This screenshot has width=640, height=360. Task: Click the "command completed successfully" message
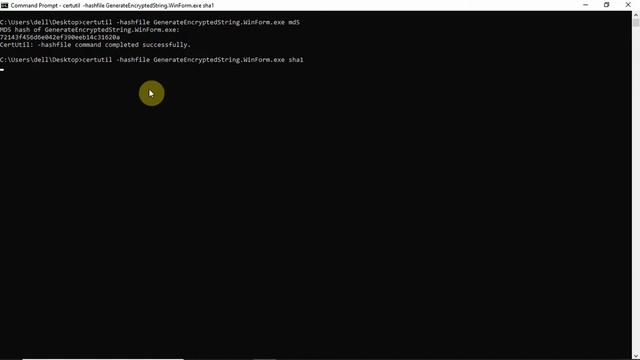point(95,45)
